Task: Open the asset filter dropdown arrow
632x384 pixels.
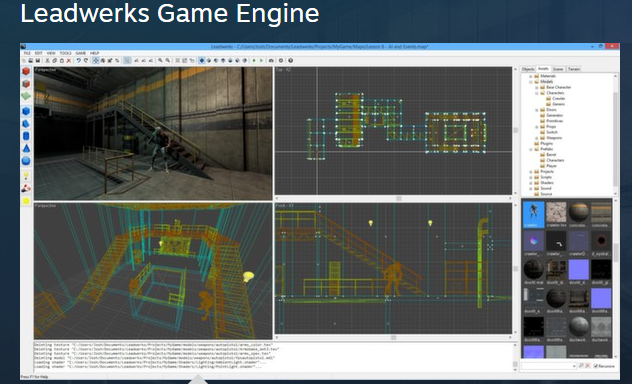Action: click(x=574, y=366)
